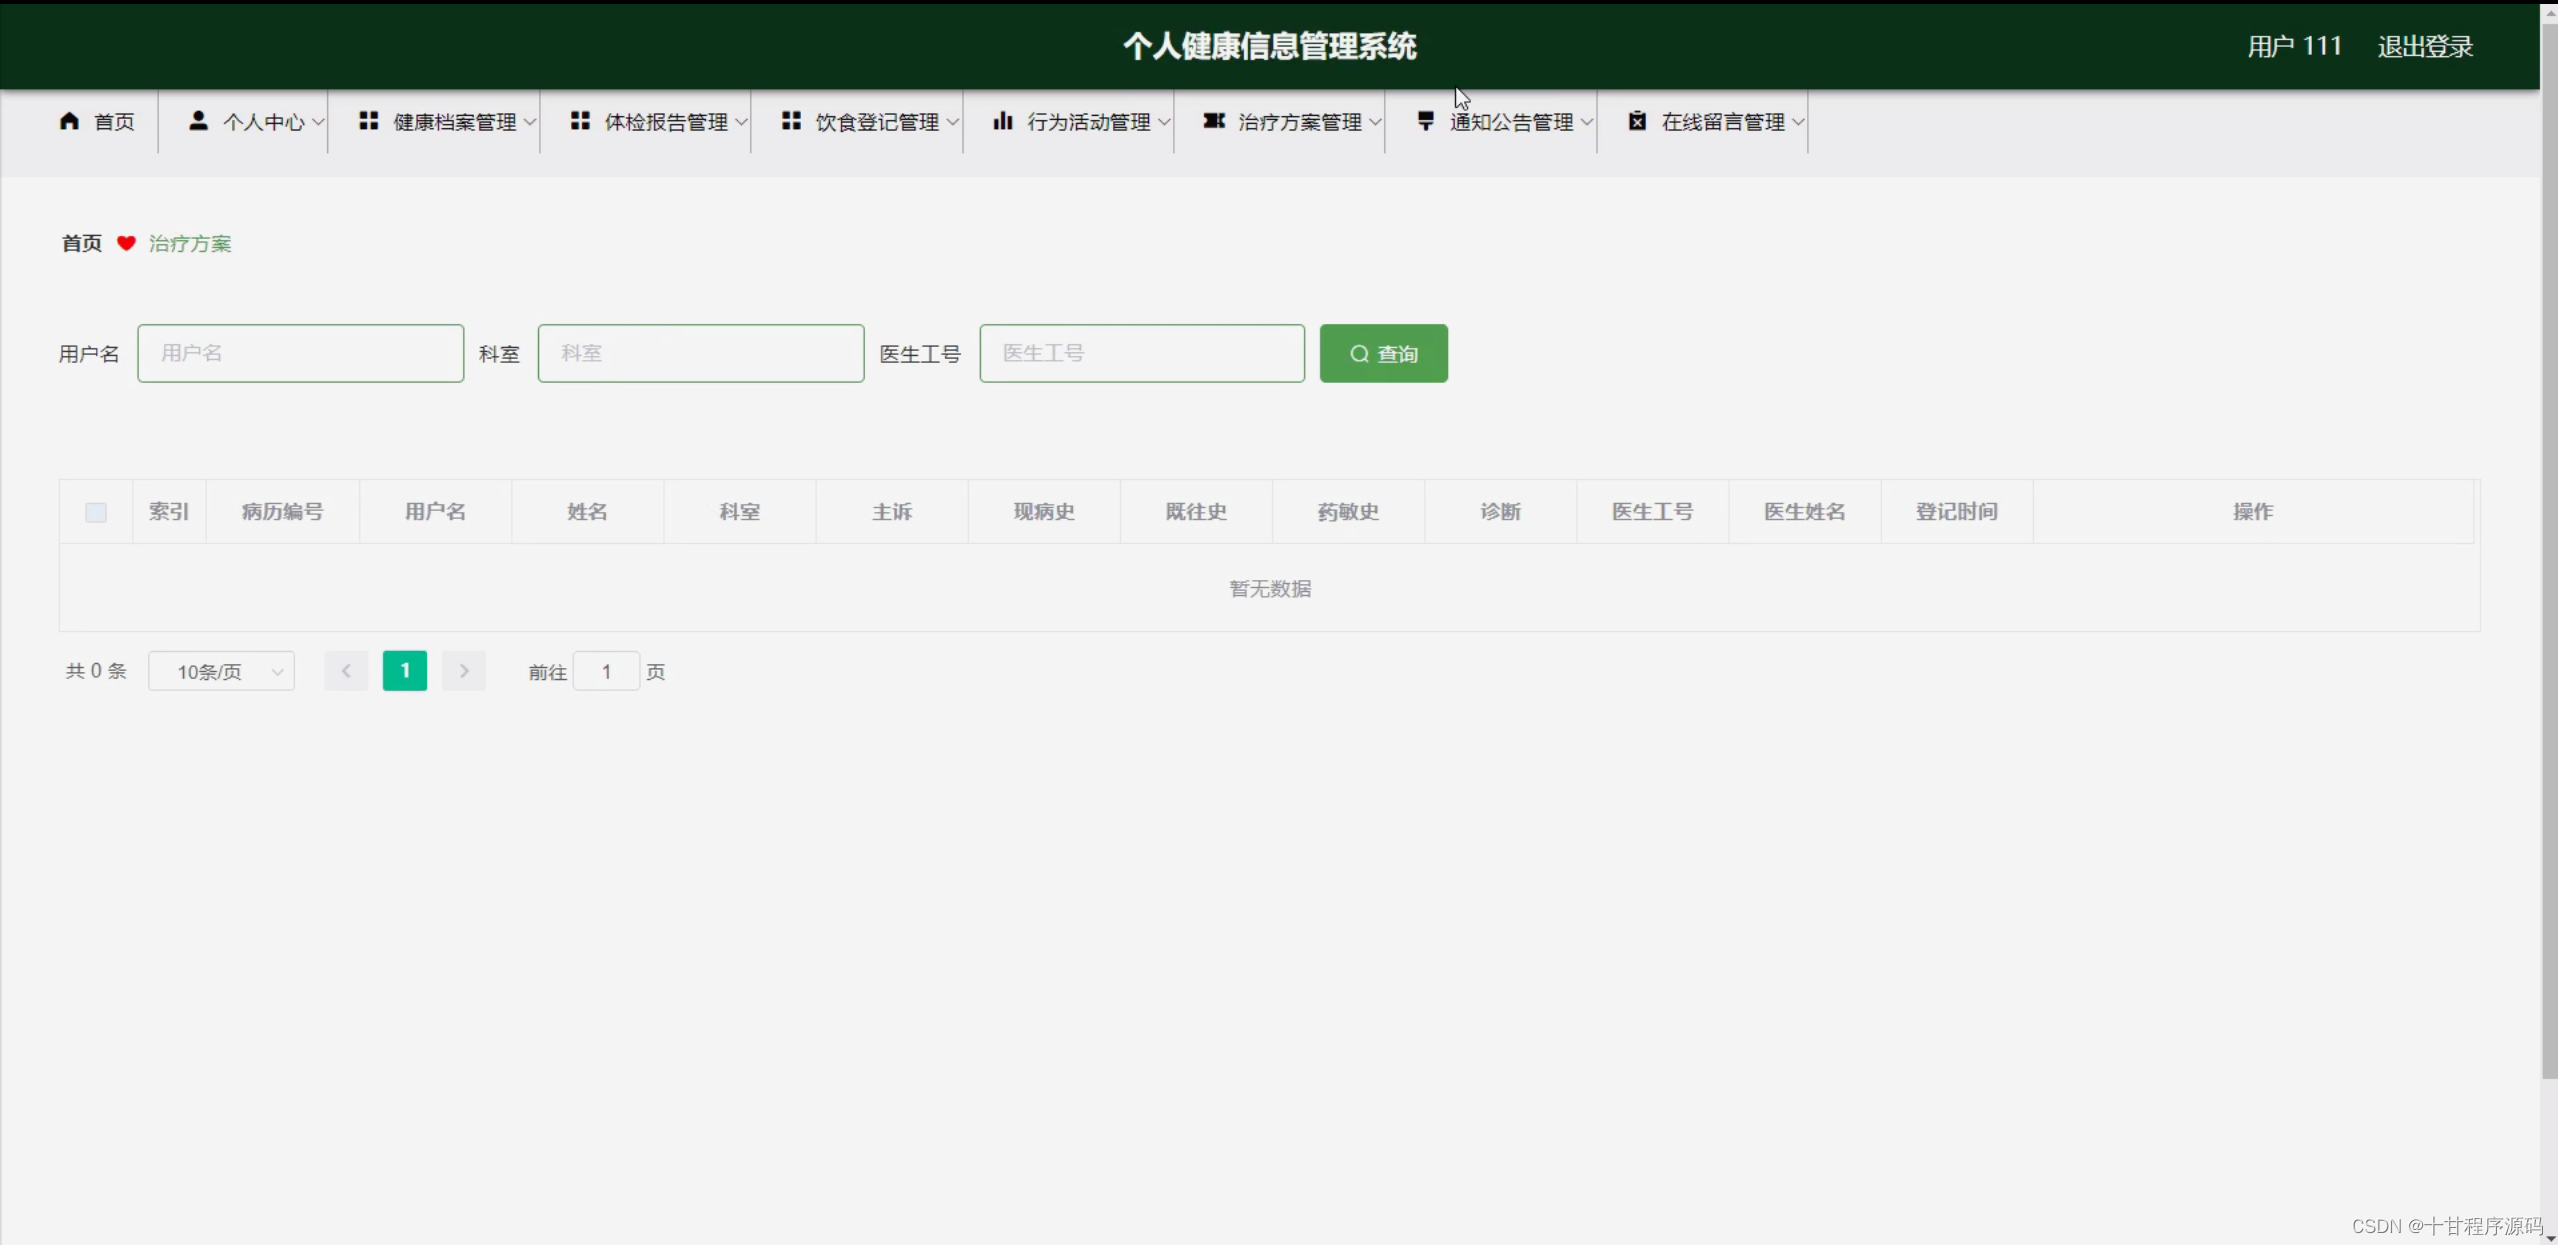Click the grid icon for 饮食登记管理
The height and width of the screenshot is (1245, 2558).
tap(791, 121)
